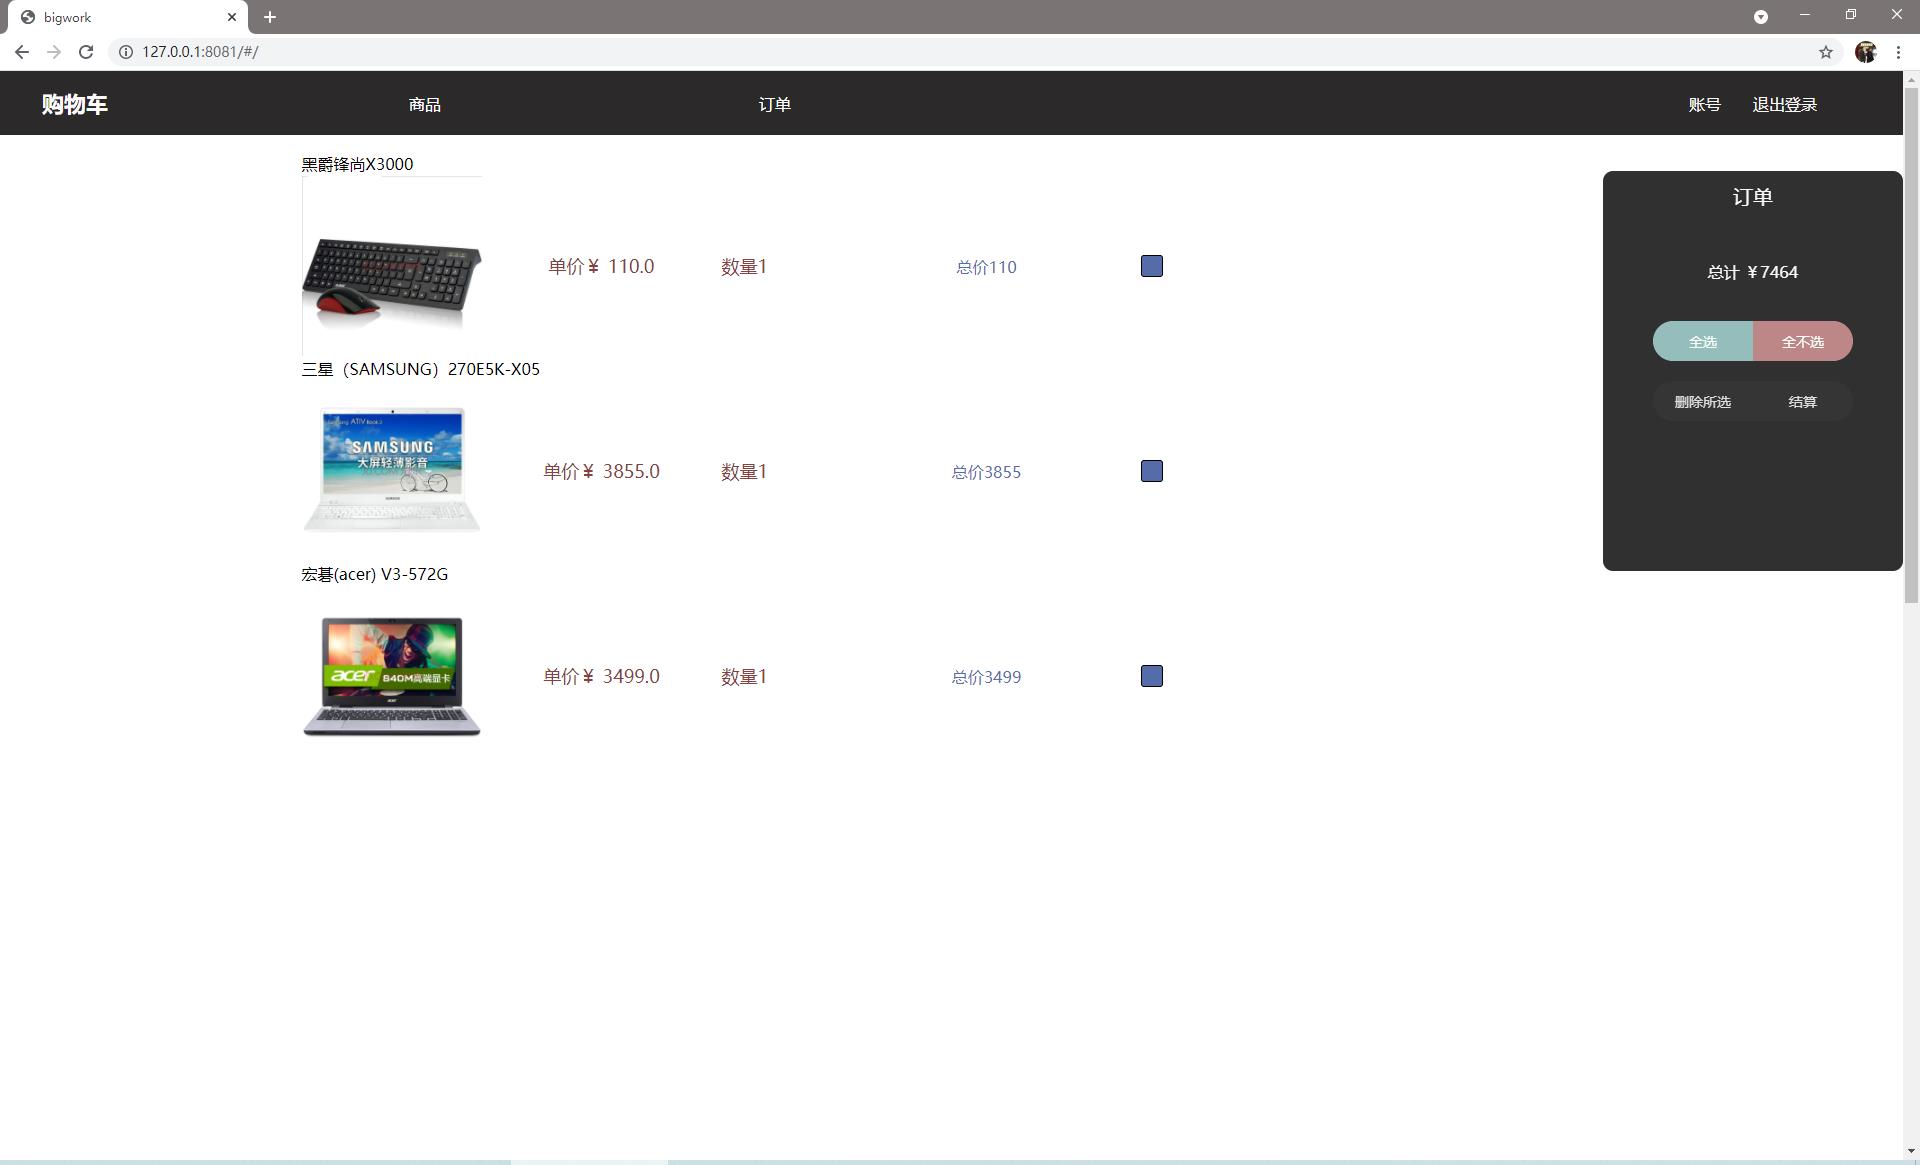Reload the page with the refresh icon

(86, 52)
